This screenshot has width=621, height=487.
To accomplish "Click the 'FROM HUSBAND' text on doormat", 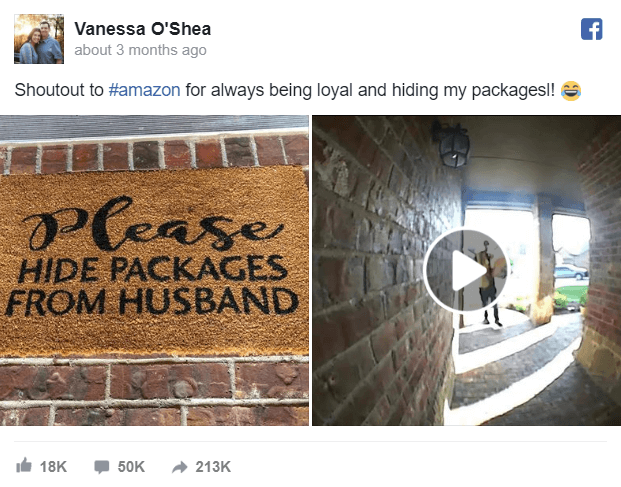I will coord(152,301).
